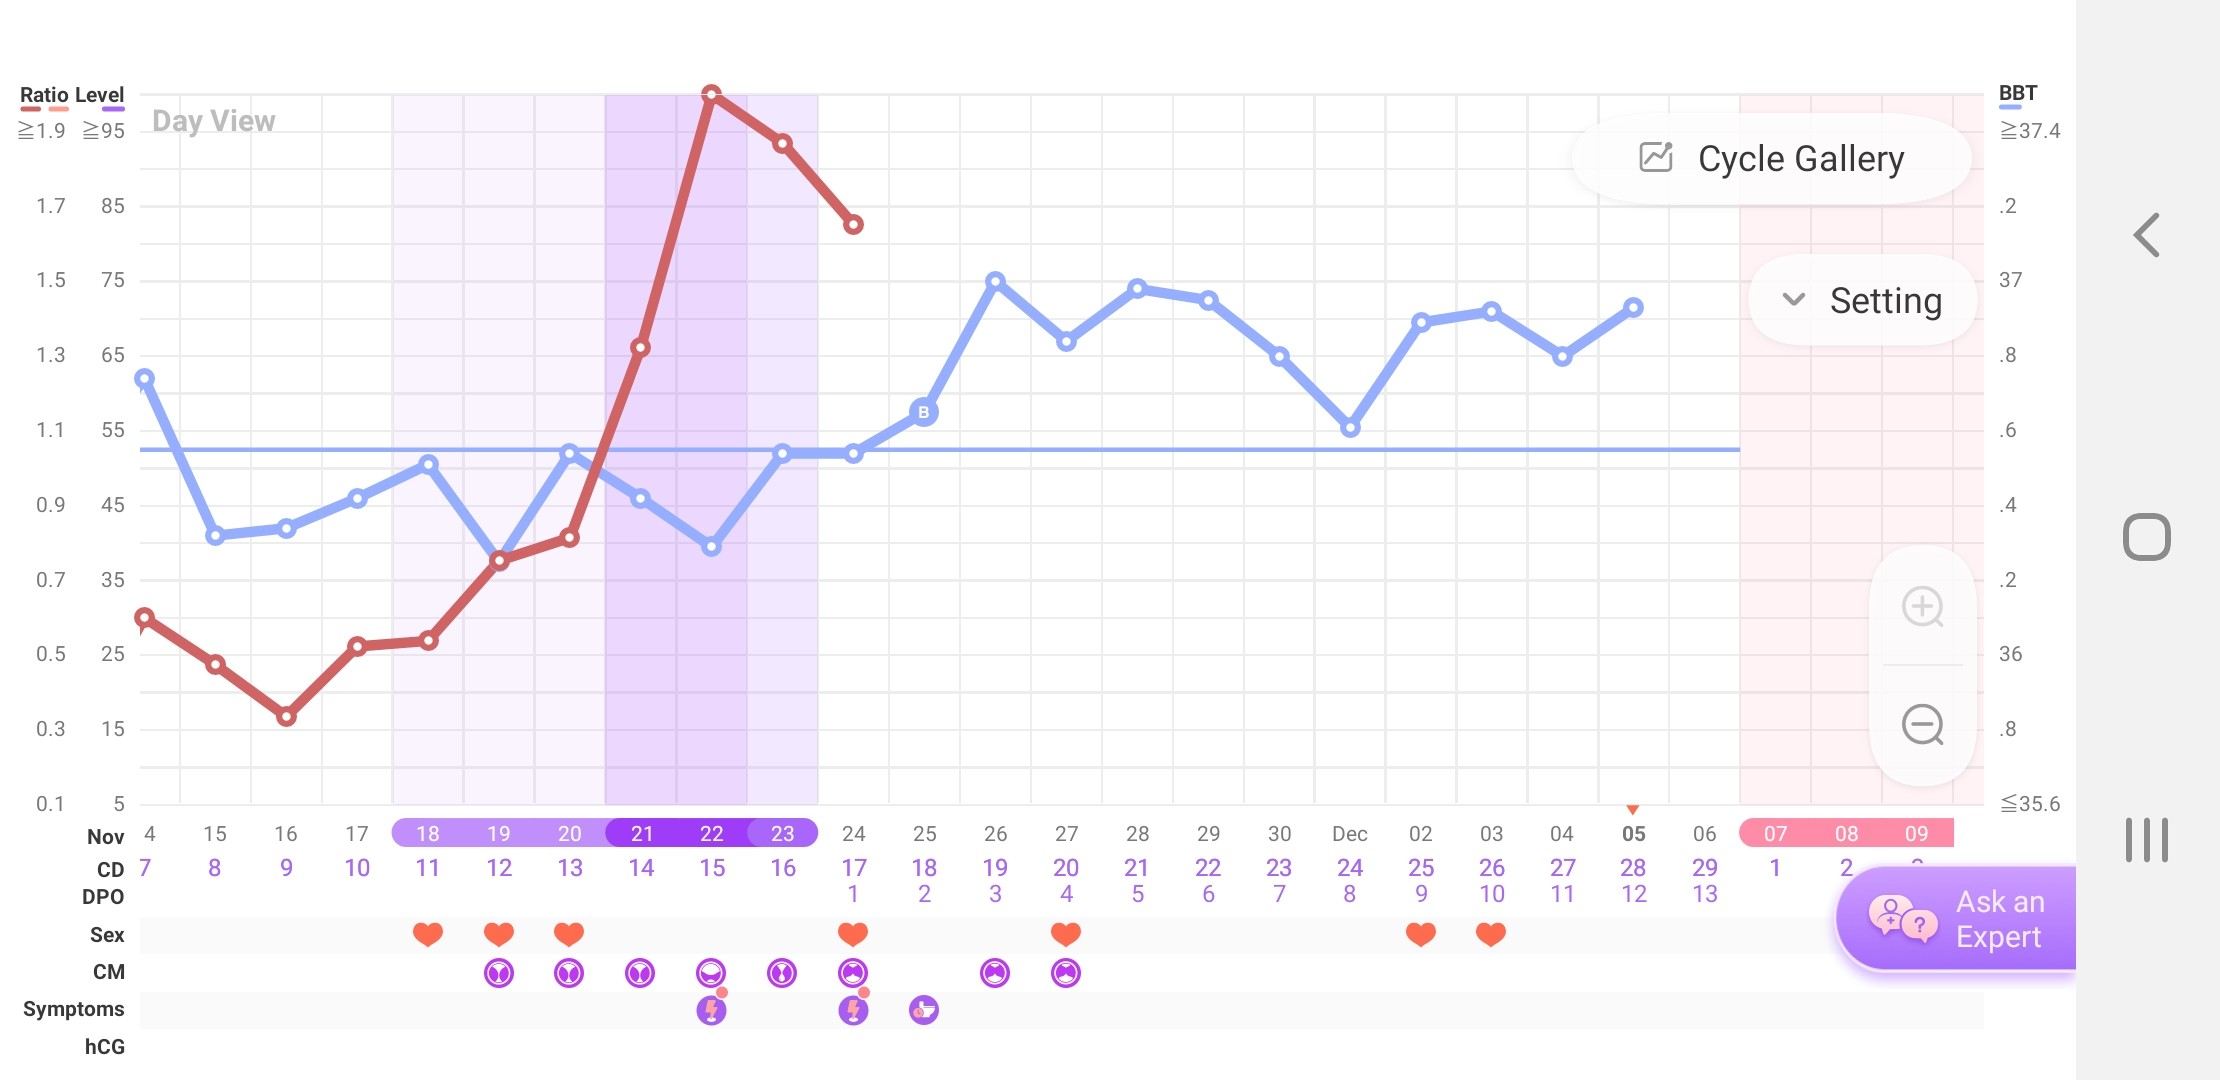The width and height of the screenshot is (2220, 1080).
Task: Select Nov 22 peak day on timeline
Action: [x=711, y=833]
